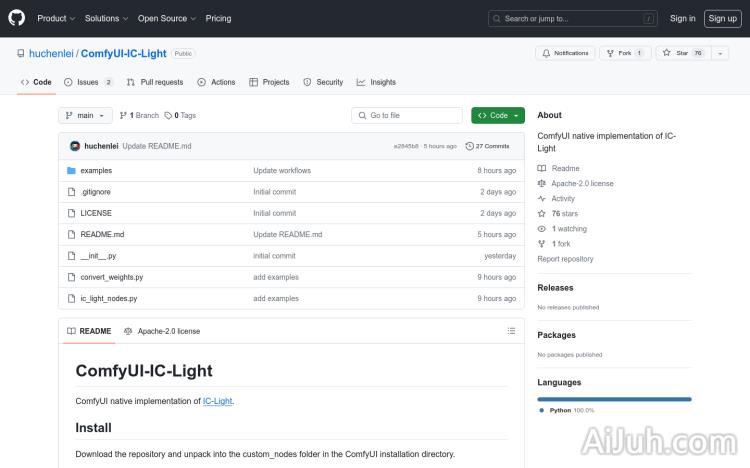Click the Activity pulse icon link

[x=542, y=199]
